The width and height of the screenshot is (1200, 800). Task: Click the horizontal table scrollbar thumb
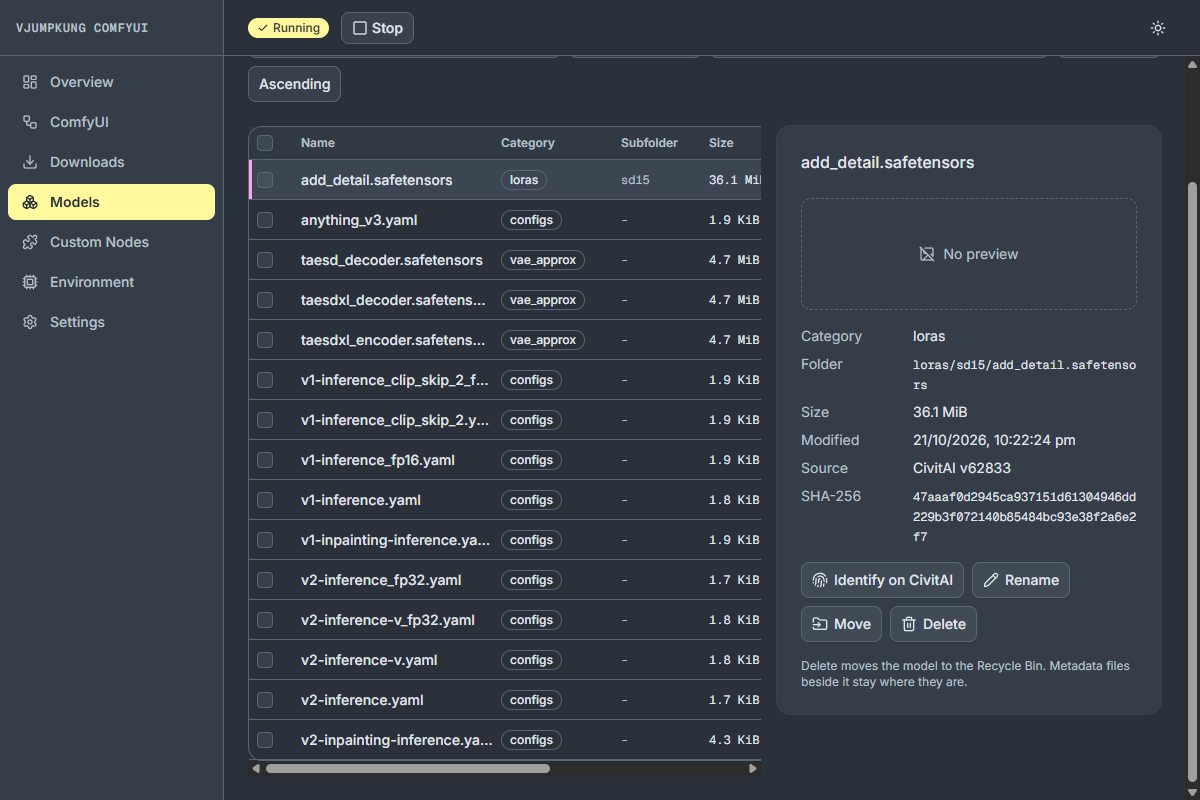click(x=407, y=768)
